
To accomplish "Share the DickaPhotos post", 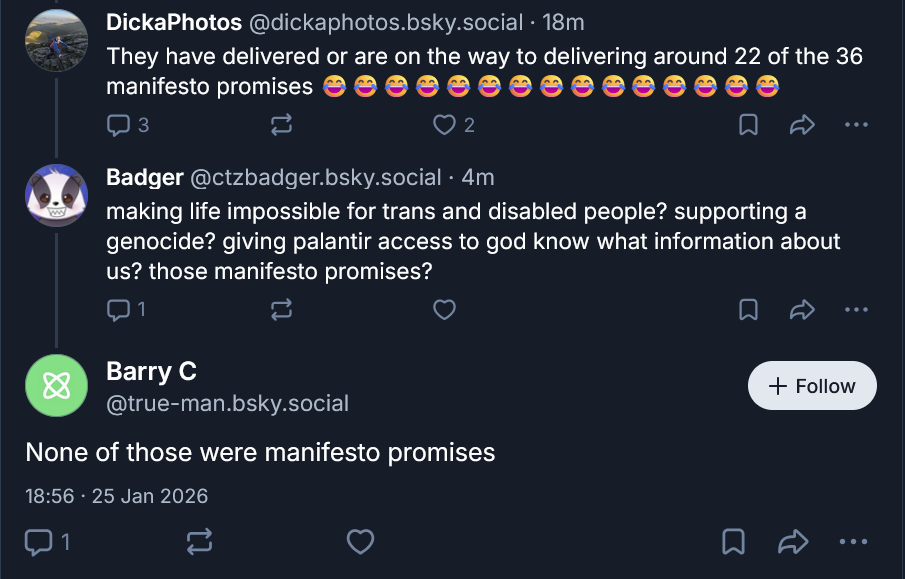I will 802,125.
